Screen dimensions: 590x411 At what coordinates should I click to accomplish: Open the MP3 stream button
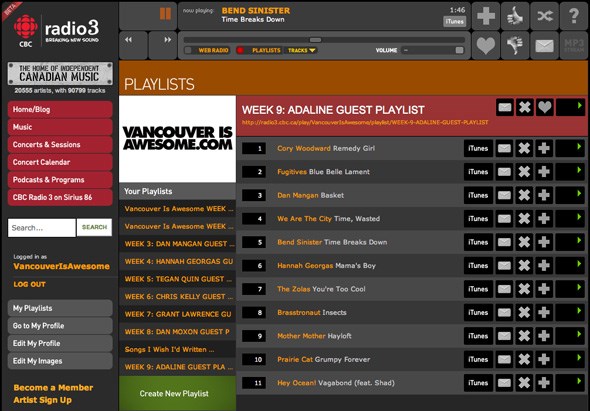pyautogui.click(x=574, y=45)
